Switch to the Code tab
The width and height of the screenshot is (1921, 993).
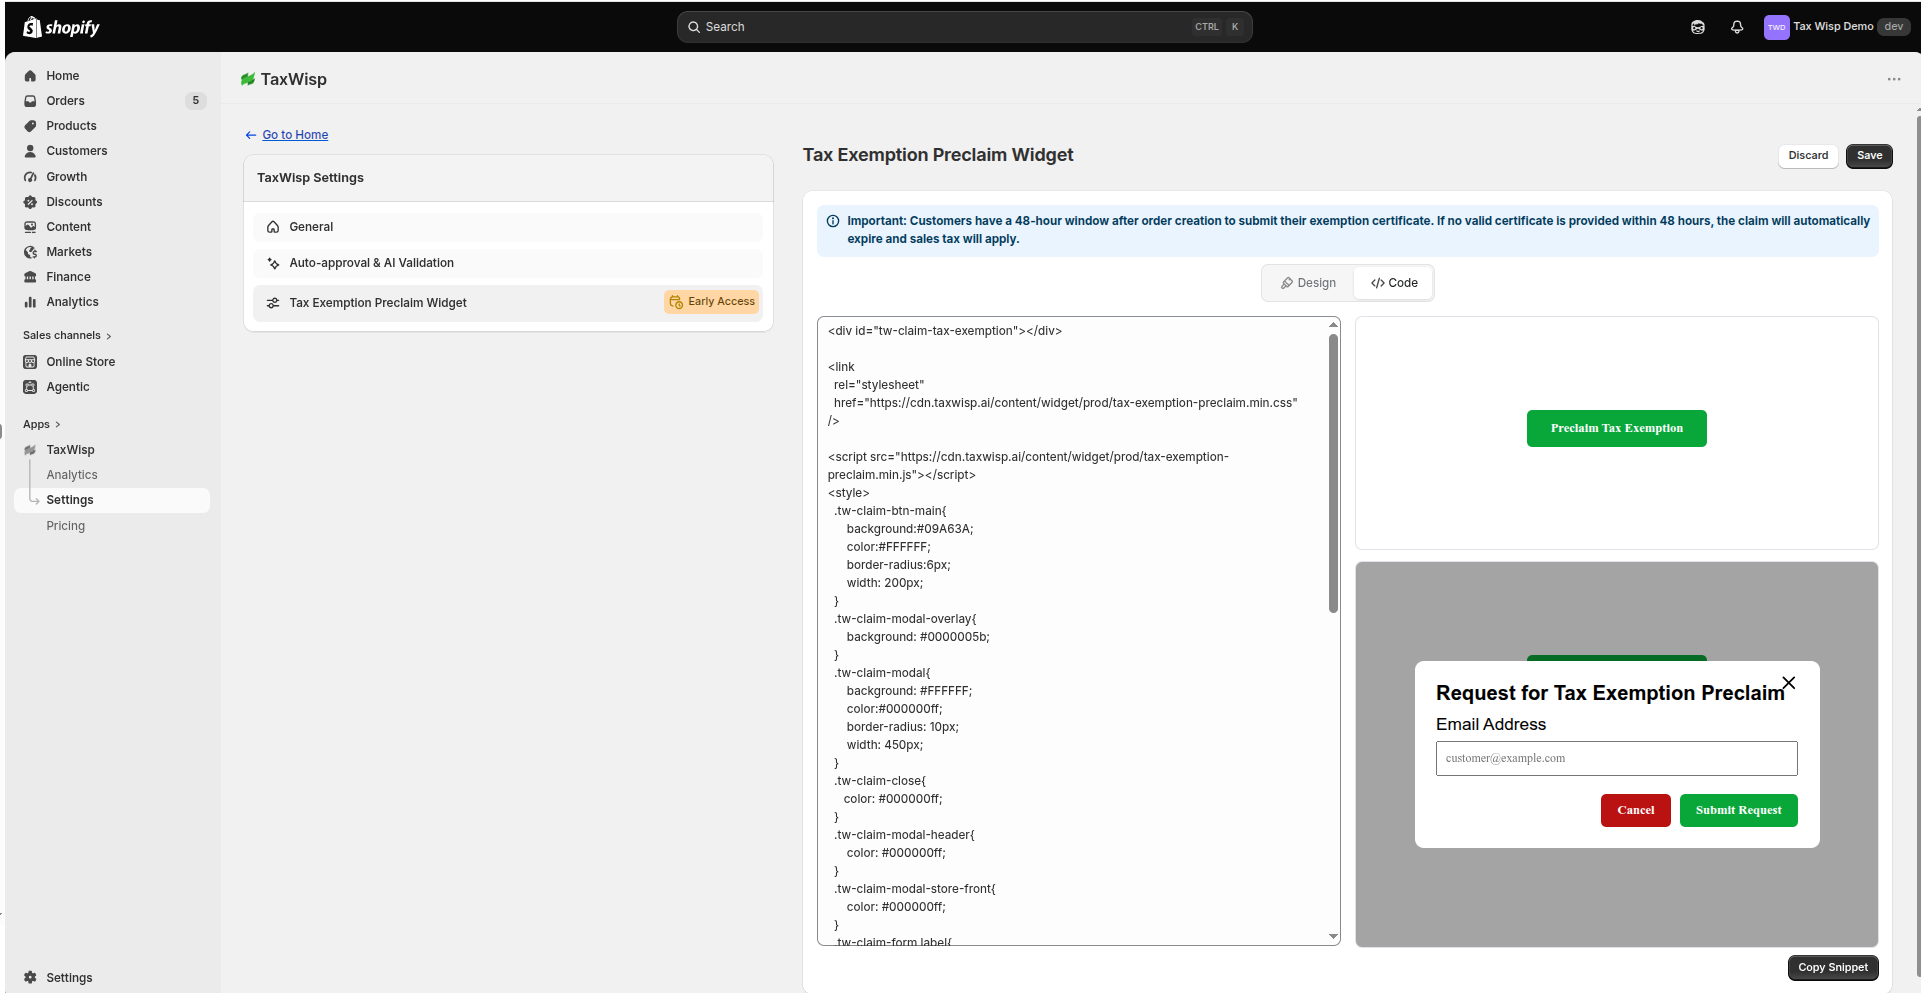[1394, 283]
